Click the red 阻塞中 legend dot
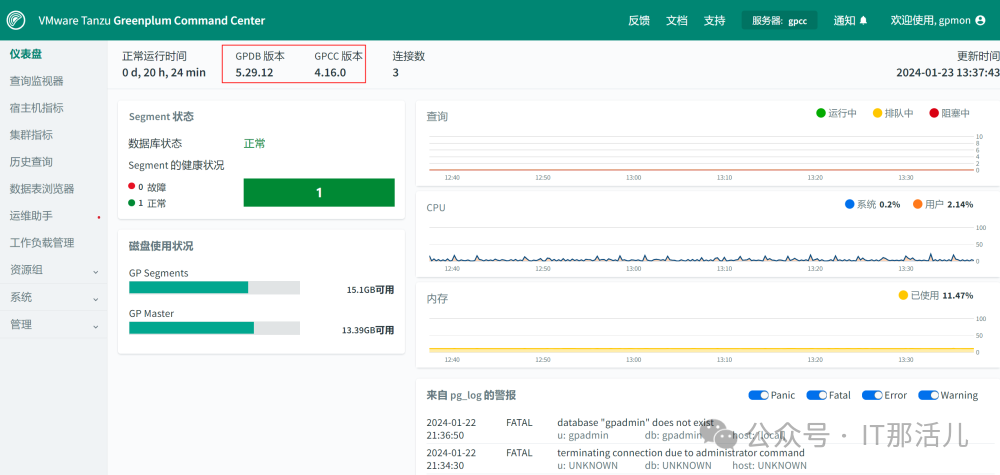The image size is (1000, 475). [934, 113]
